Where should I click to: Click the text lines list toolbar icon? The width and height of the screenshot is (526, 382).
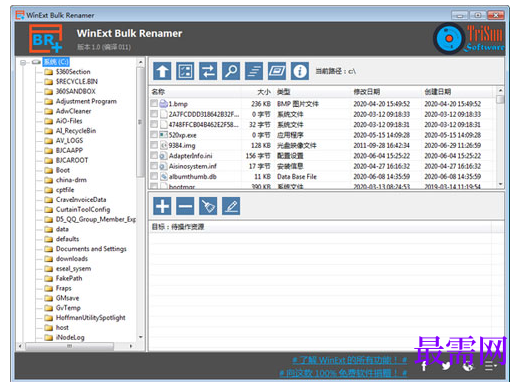254,71
